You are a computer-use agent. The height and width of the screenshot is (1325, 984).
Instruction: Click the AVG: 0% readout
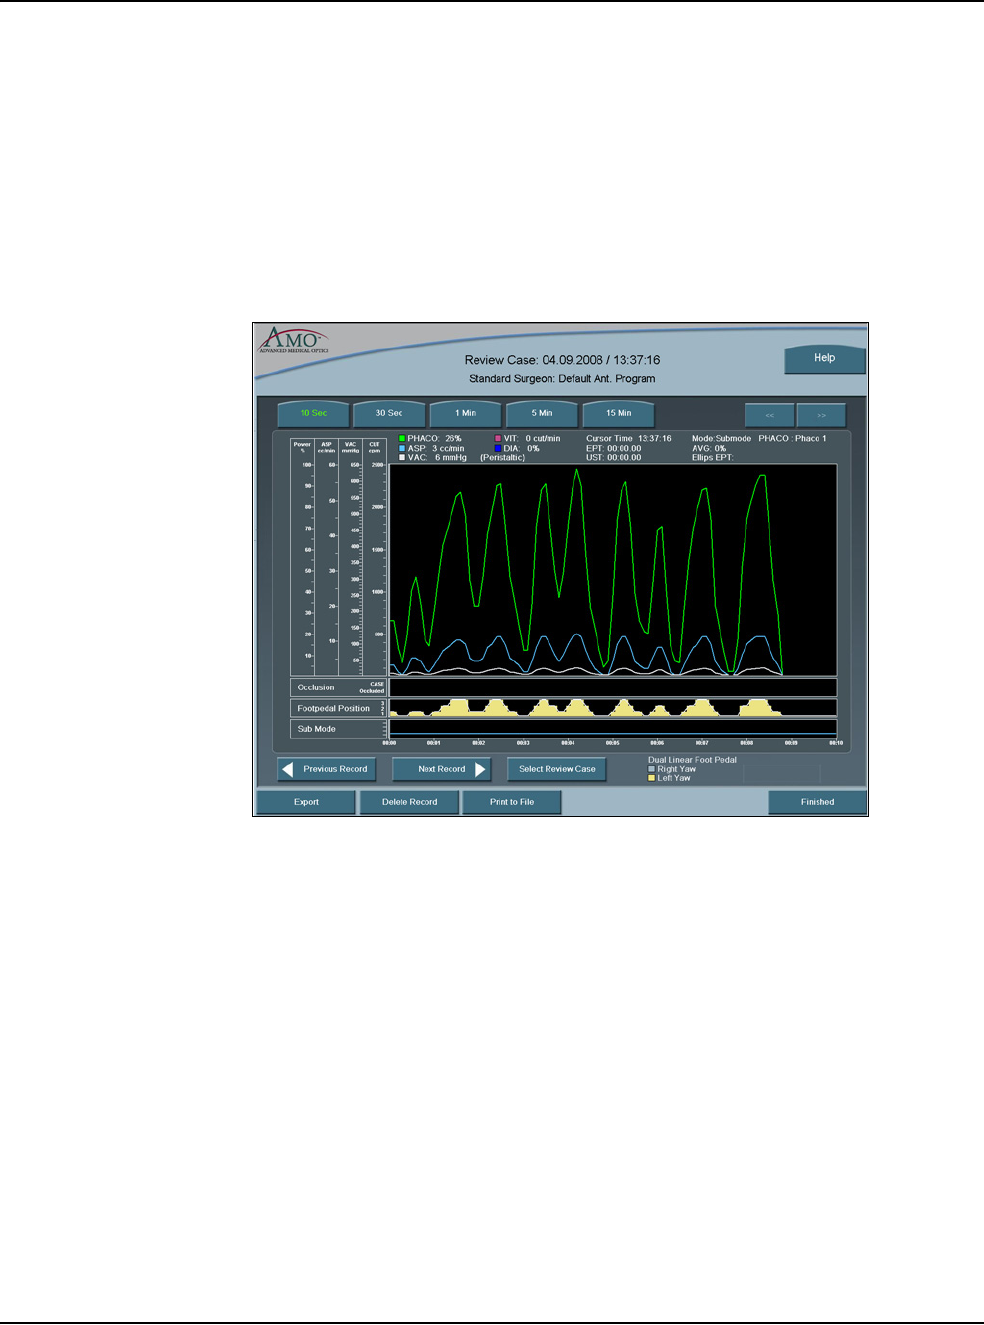709,449
